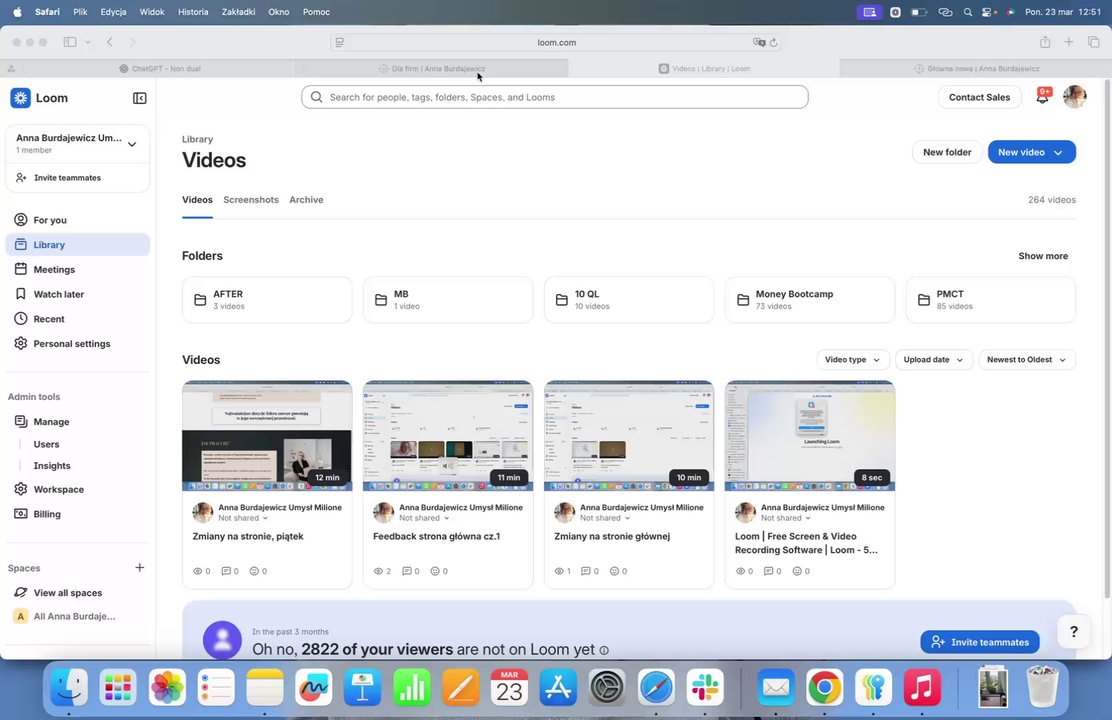
Task: Switch to Archive tab
Action: coord(306,200)
